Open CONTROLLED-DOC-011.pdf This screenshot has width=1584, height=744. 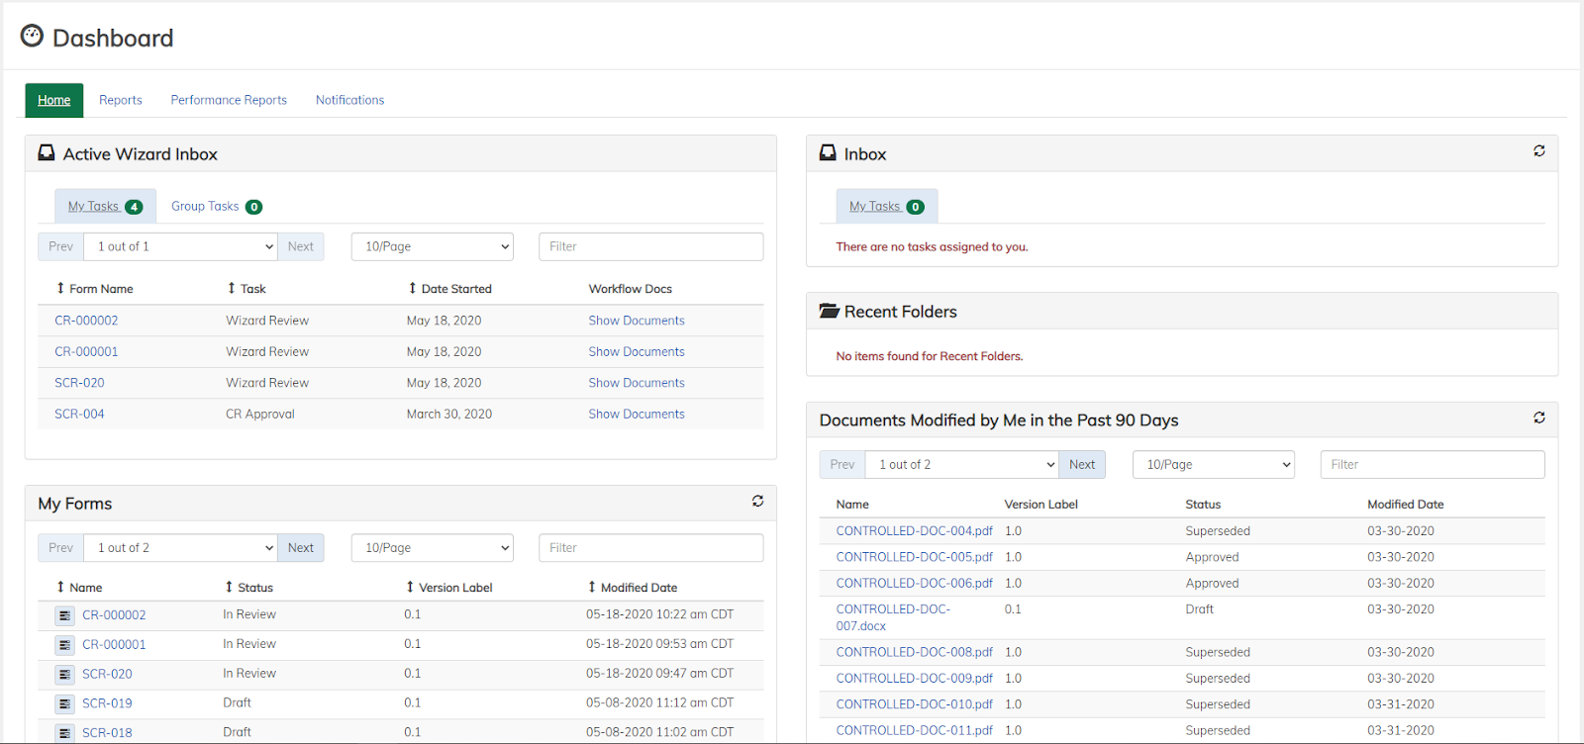click(x=914, y=730)
